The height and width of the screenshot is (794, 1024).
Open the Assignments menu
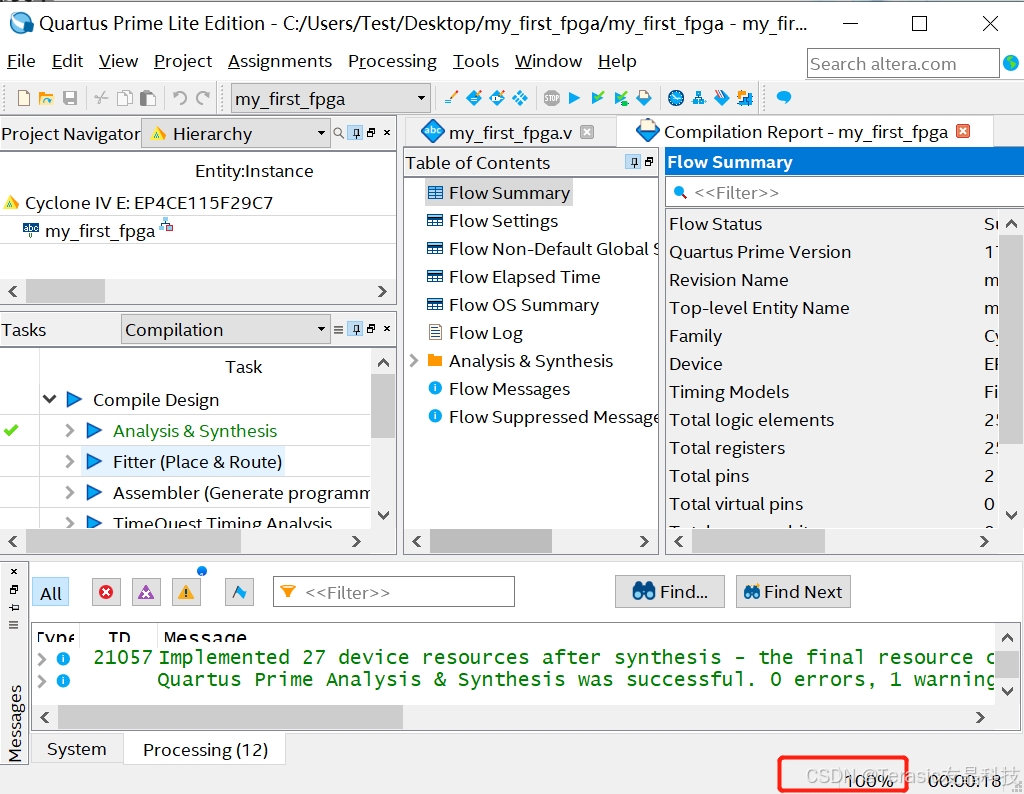(x=280, y=61)
